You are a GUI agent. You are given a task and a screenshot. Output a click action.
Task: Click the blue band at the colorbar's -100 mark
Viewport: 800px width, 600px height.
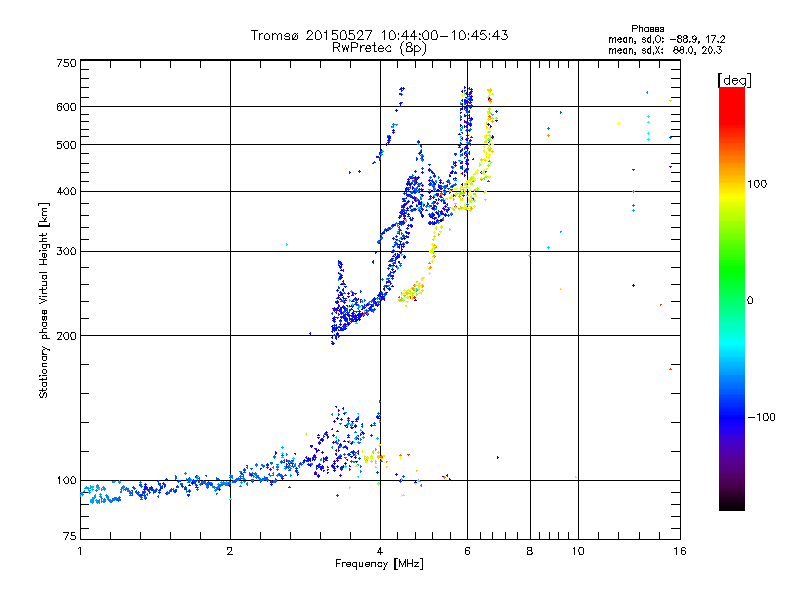[732, 417]
